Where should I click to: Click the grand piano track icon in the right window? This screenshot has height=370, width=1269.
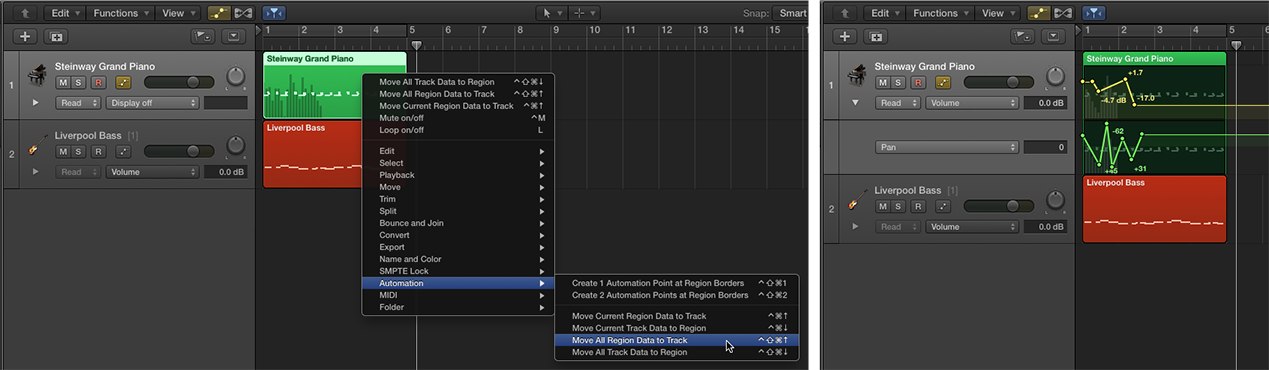coord(858,76)
